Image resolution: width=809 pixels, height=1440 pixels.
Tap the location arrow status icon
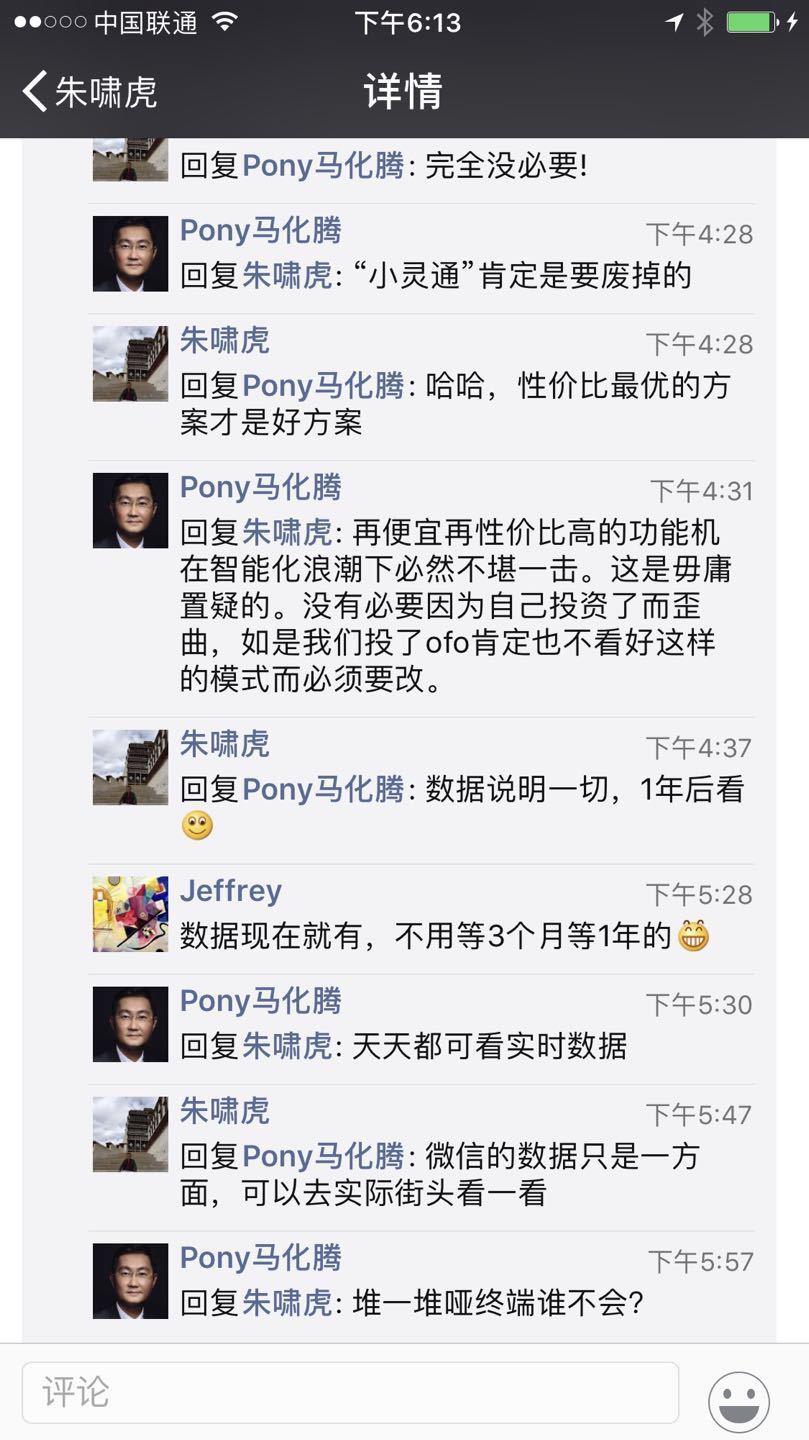point(675,22)
